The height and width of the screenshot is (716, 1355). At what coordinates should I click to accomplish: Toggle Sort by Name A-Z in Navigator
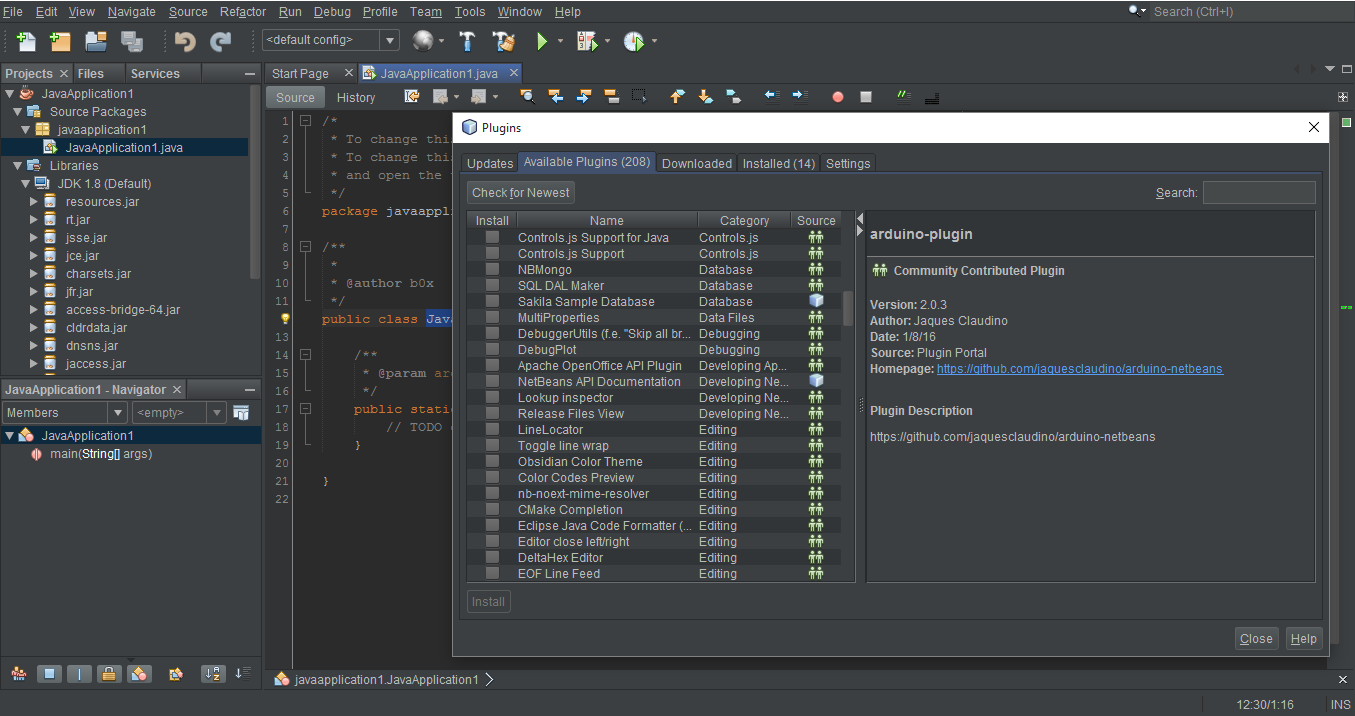(x=213, y=674)
